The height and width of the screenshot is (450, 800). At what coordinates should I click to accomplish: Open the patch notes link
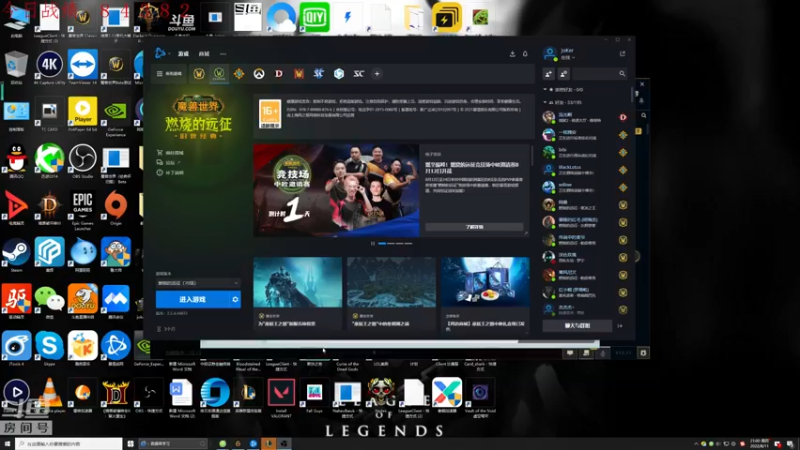point(170,172)
